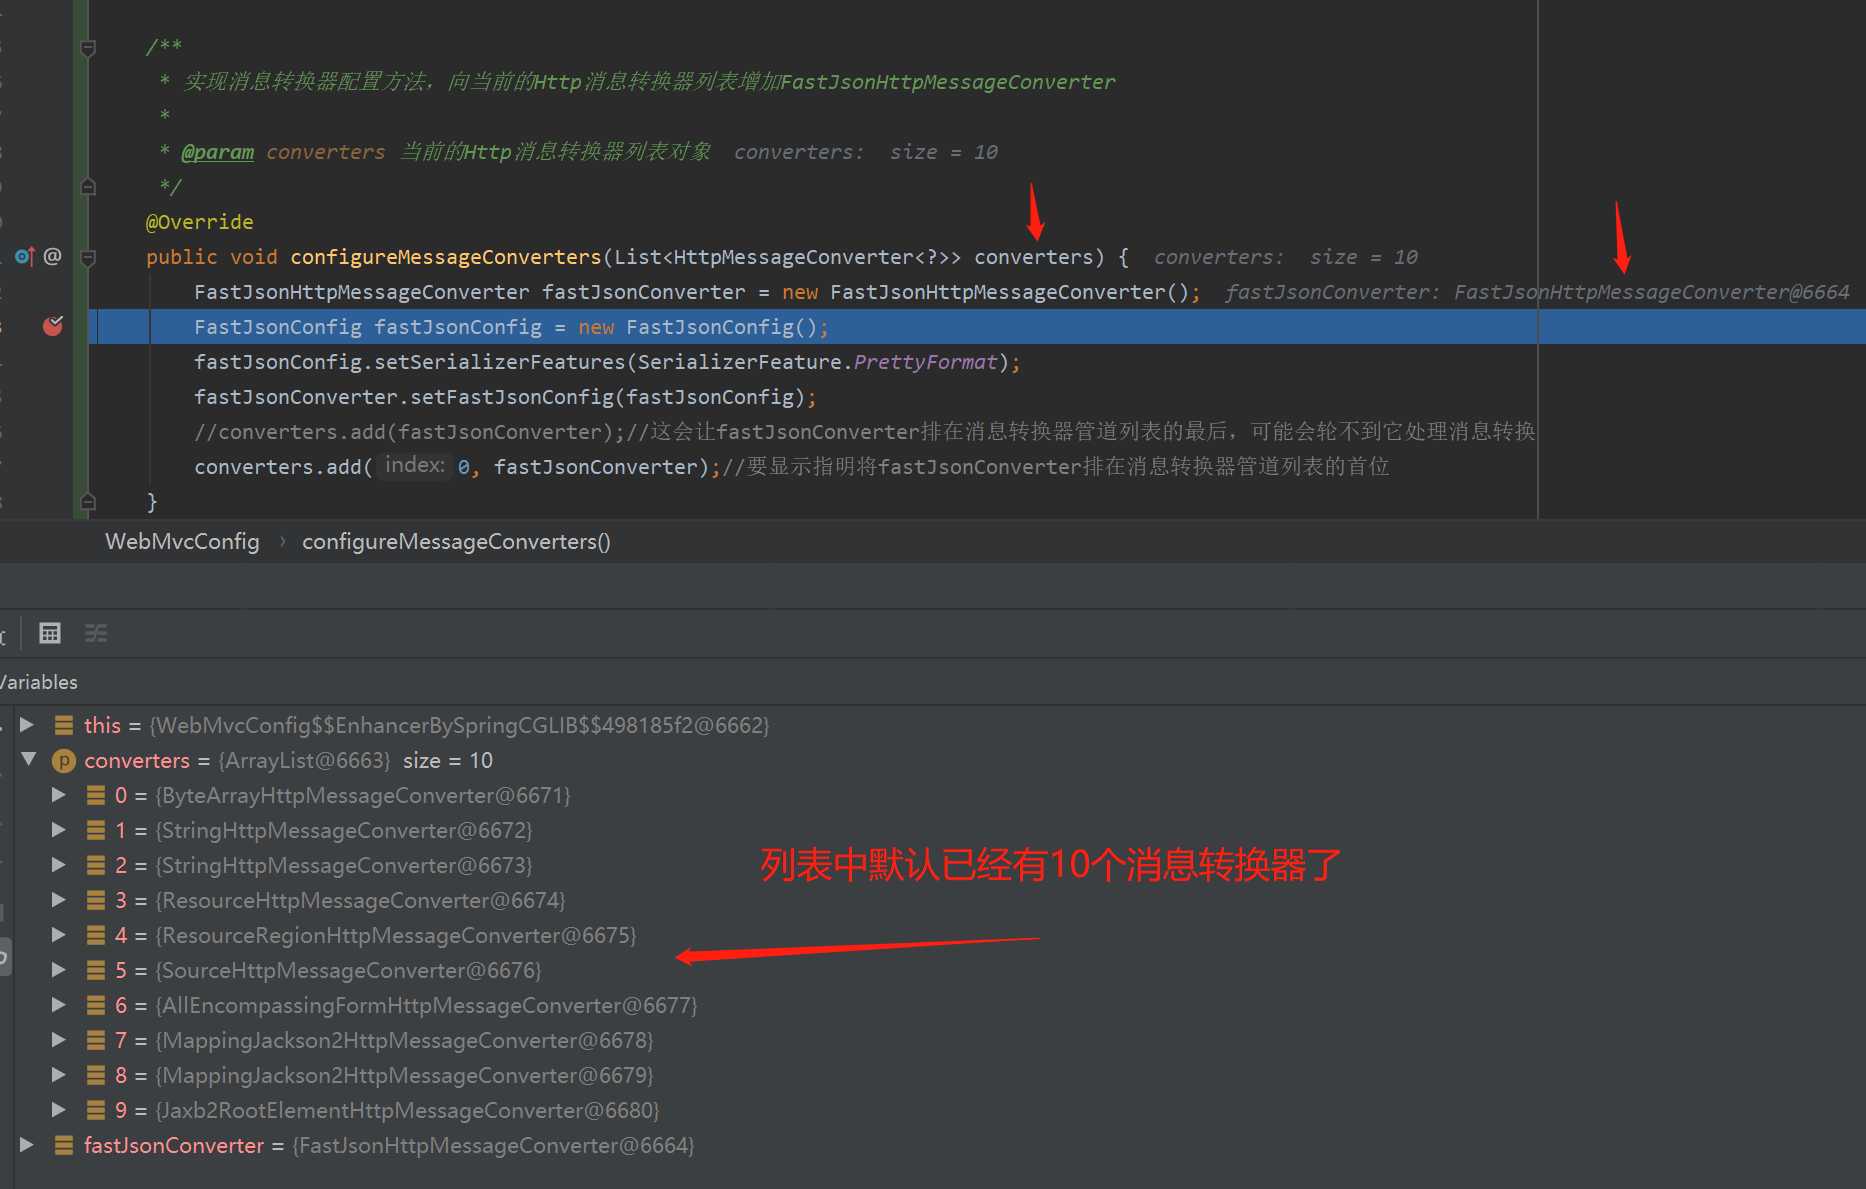Click the icon of list element 0
This screenshot has height=1189, width=1866.
96,795
